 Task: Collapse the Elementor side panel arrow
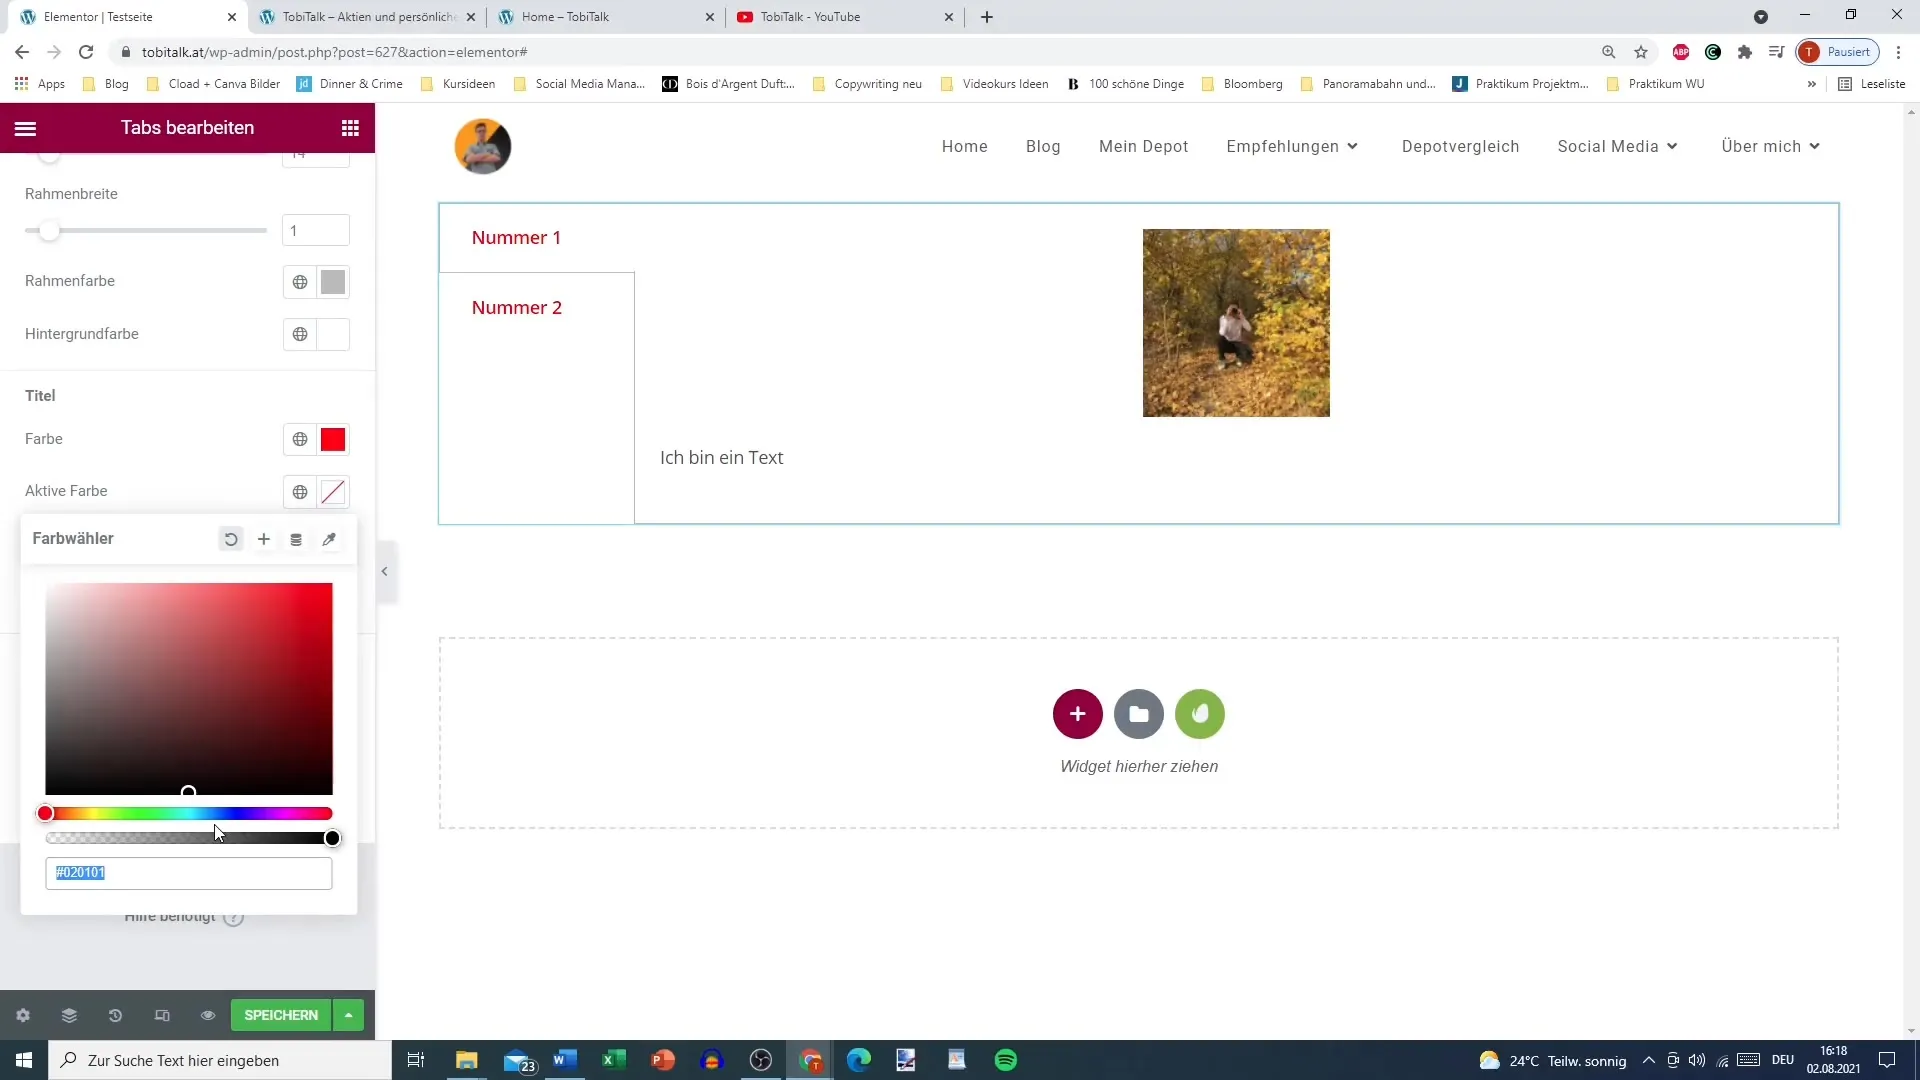point(385,571)
